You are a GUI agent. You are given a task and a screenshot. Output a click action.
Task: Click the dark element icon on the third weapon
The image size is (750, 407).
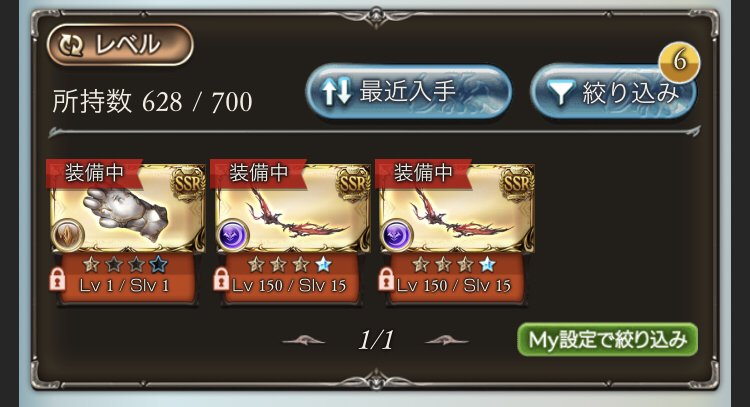point(397,235)
